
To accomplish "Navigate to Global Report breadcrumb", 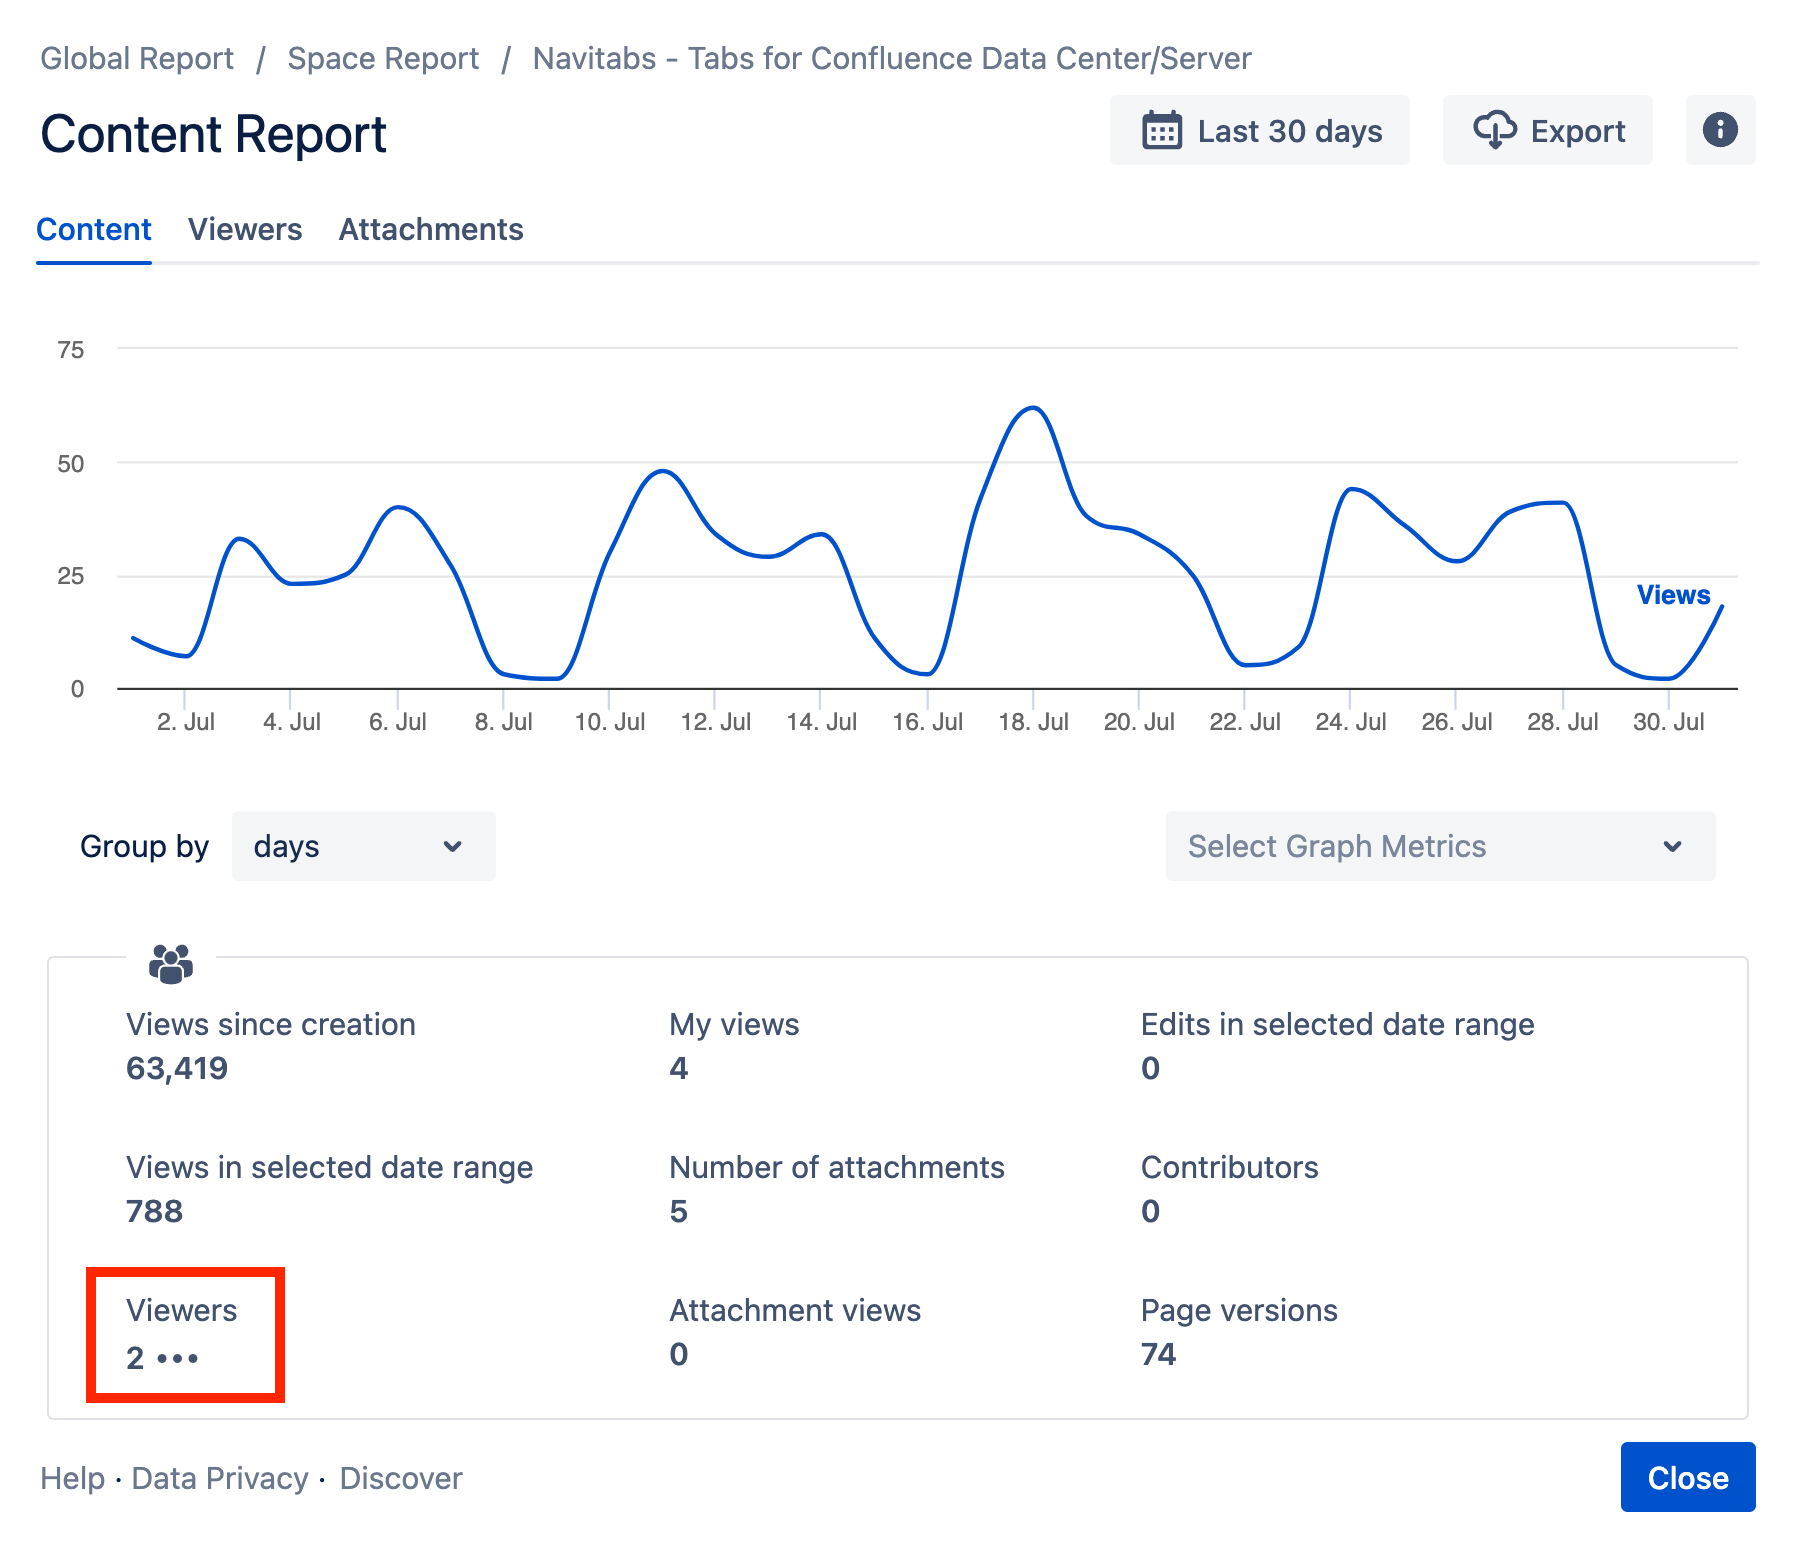I will point(136,58).
